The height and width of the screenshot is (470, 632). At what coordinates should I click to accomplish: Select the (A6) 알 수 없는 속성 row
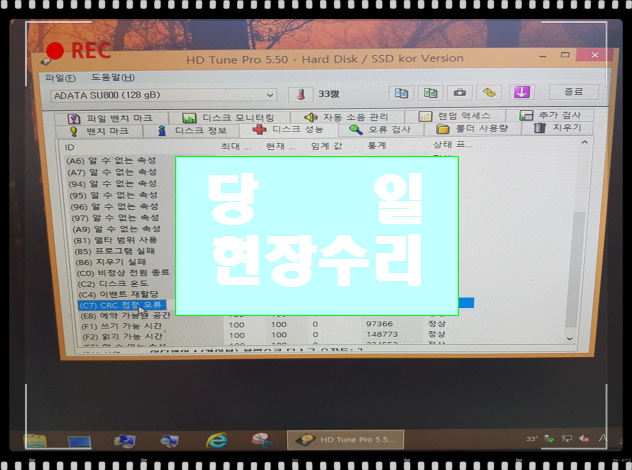point(111,160)
